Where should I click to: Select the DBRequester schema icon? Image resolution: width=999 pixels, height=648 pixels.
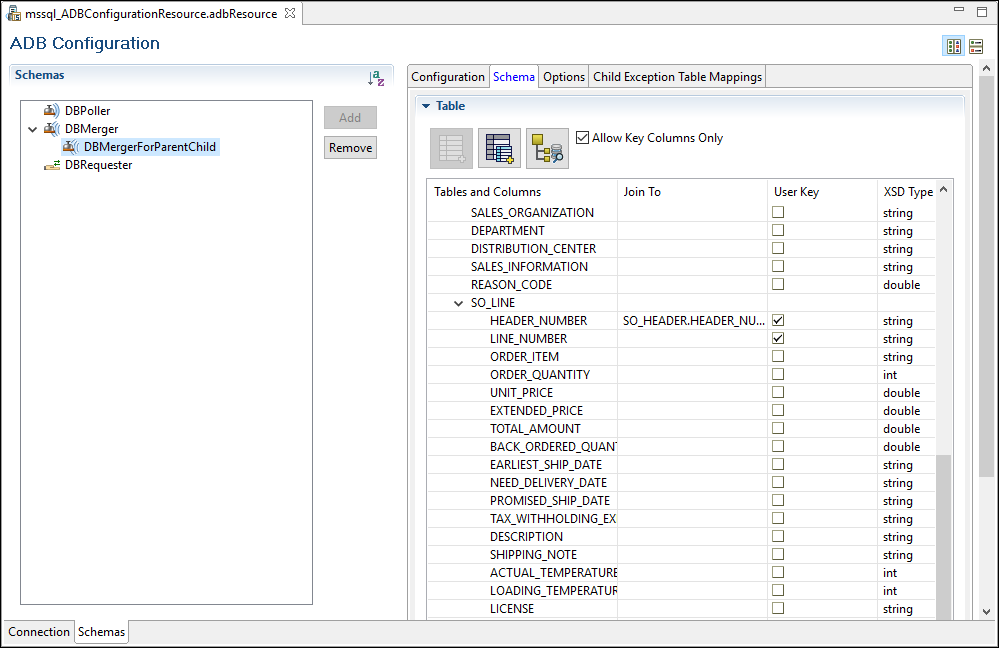pyautogui.click(x=51, y=165)
